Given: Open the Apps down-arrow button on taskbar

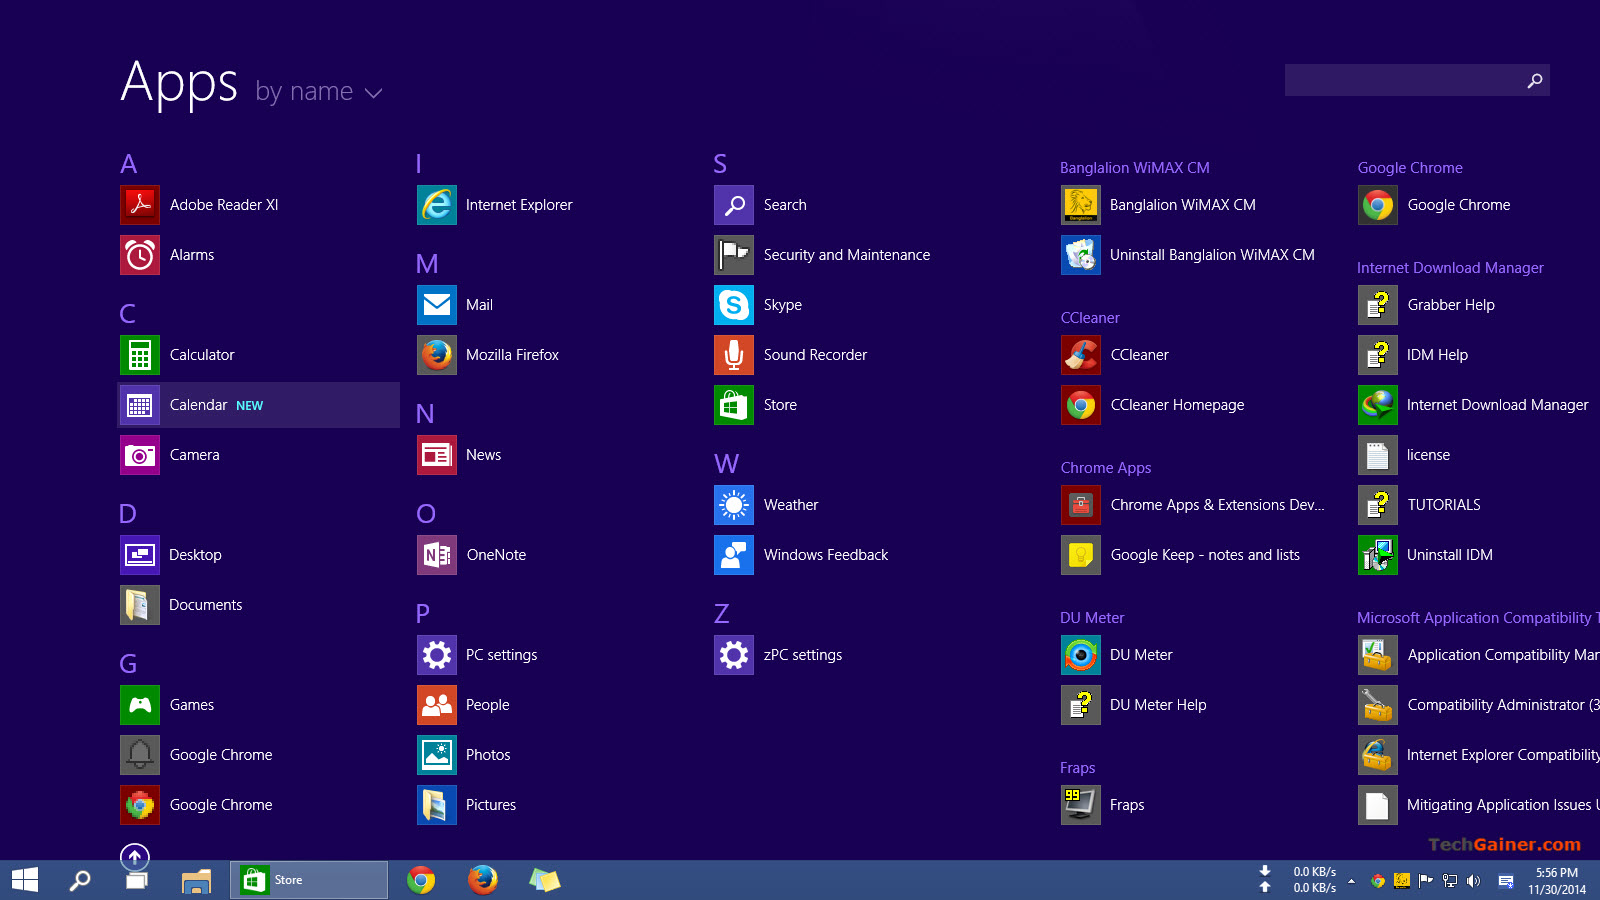Looking at the screenshot, I should point(135,856).
